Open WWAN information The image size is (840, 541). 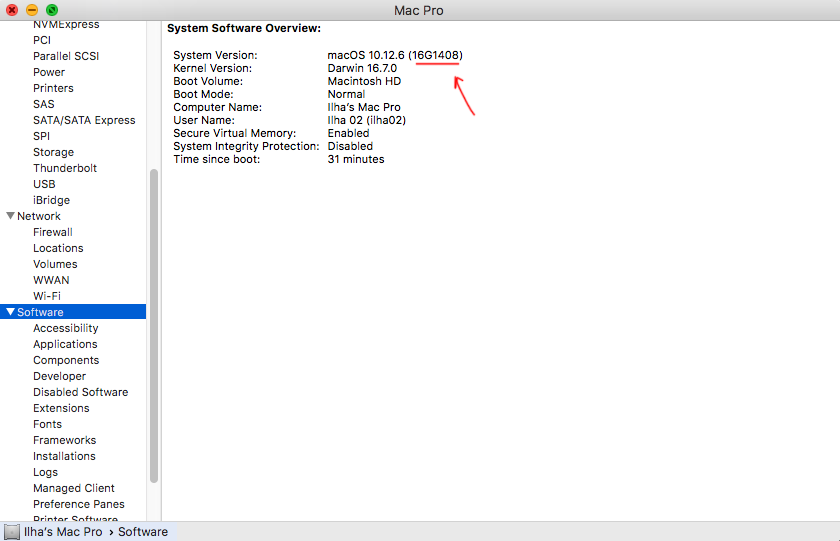[x=51, y=280]
